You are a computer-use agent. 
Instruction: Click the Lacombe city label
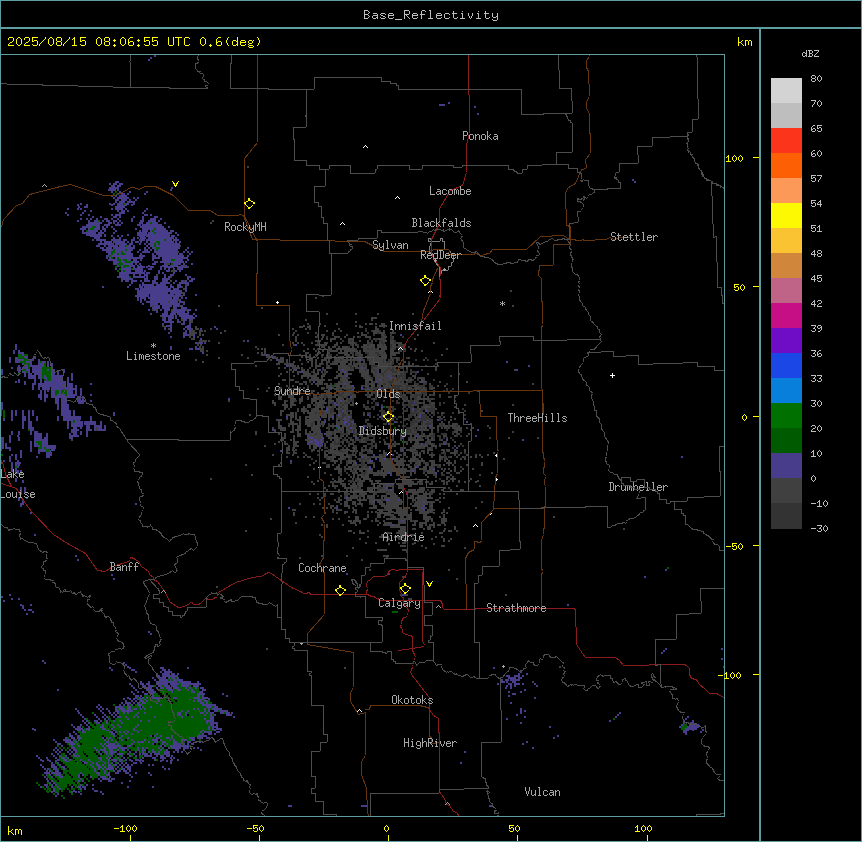pyautogui.click(x=450, y=191)
